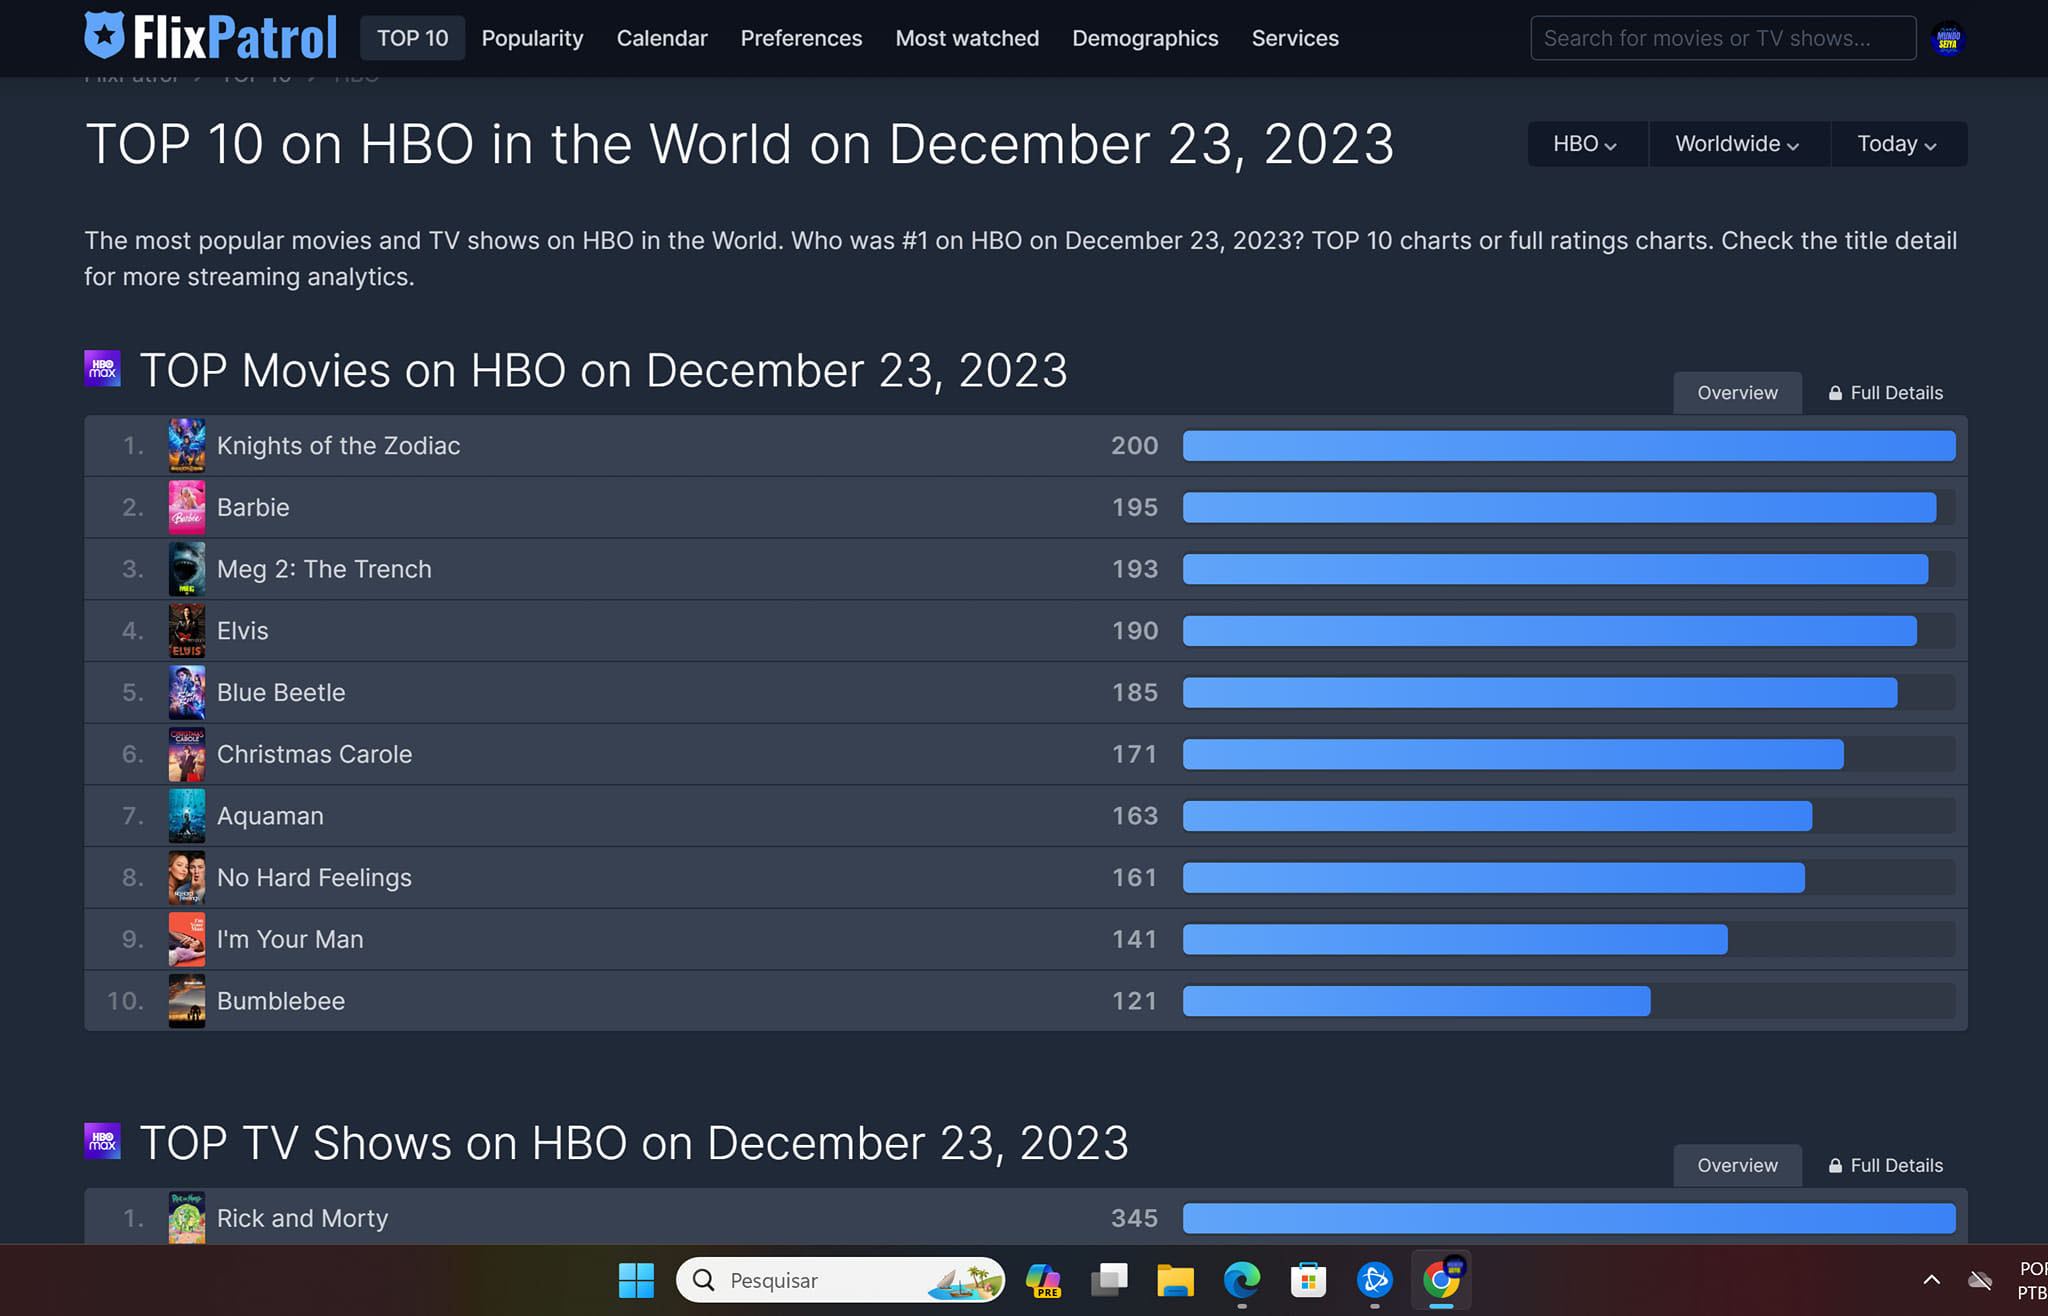
Task: Click the cloud sync tray icon
Action: click(1980, 1280)
